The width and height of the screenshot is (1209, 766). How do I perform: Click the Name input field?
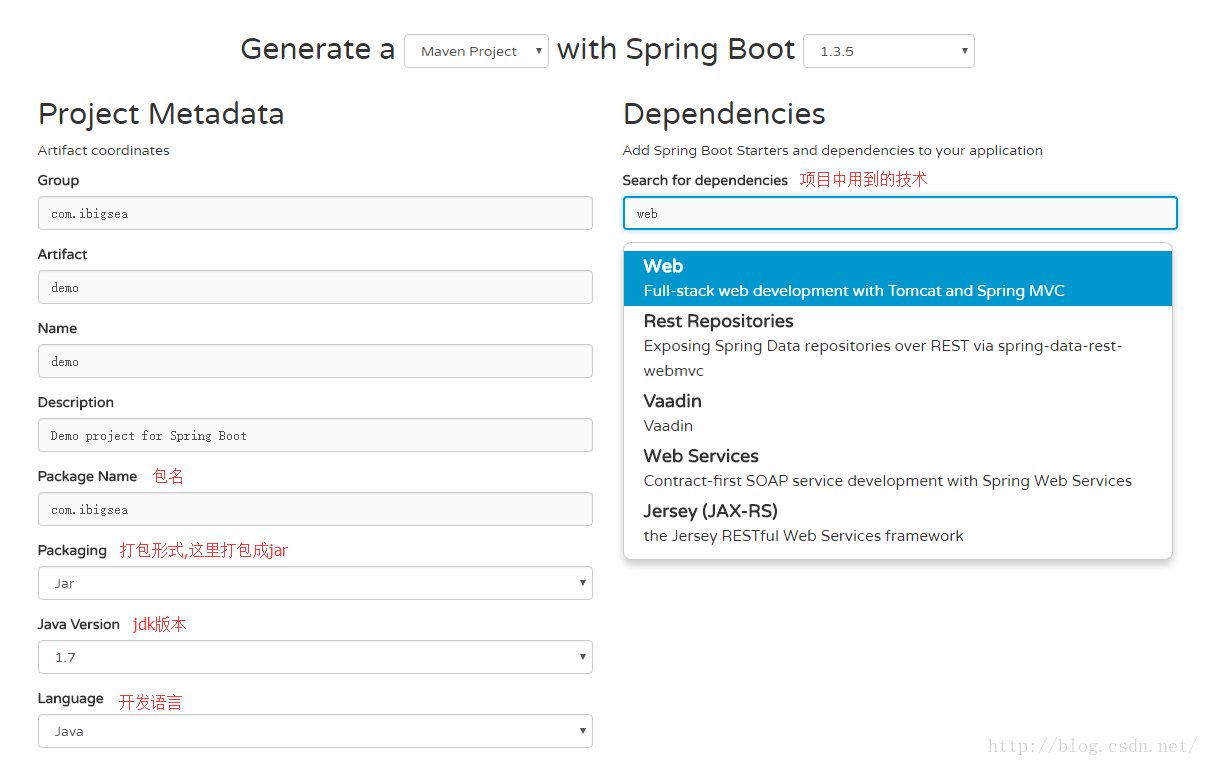click(x=315, y=361)
